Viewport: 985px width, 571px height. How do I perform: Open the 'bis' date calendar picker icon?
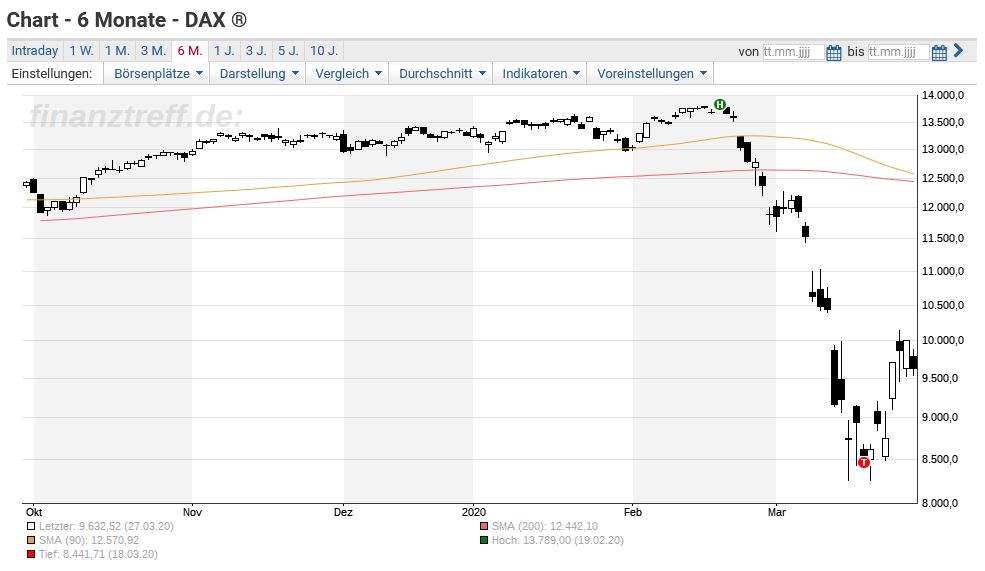[x=939, y=52]
